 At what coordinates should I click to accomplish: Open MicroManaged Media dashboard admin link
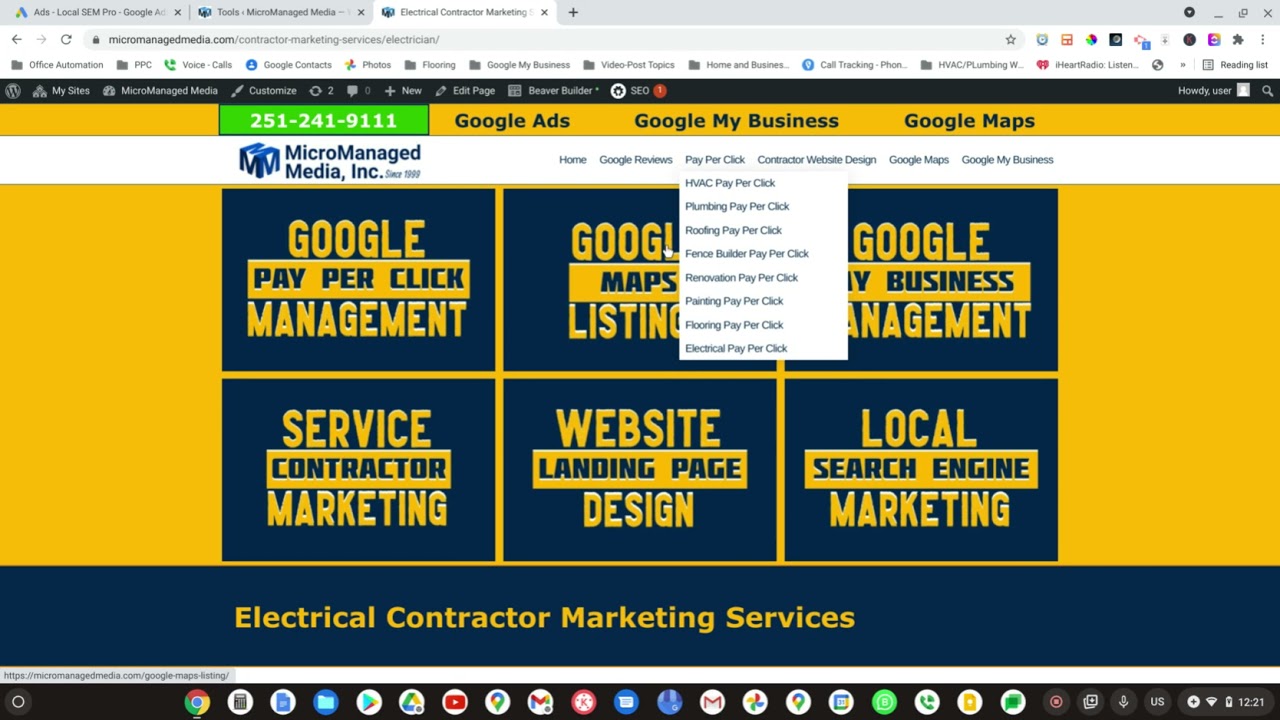click(160, 90)
